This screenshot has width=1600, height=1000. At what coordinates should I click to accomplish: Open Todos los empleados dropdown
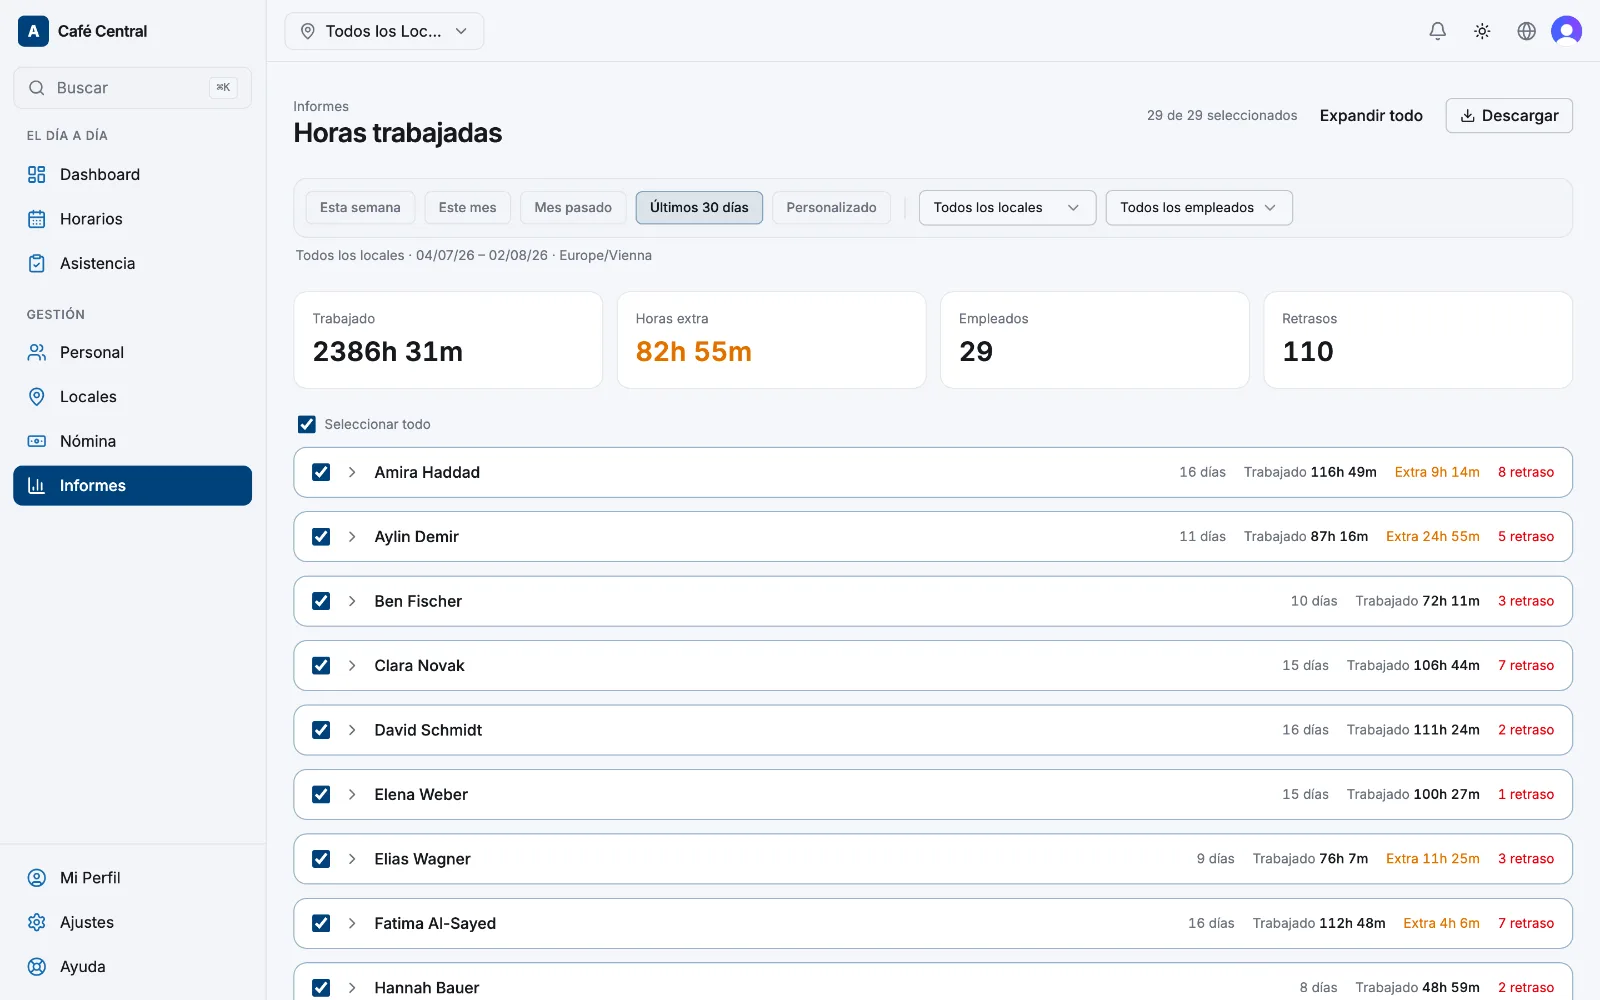pos(1199,208)
